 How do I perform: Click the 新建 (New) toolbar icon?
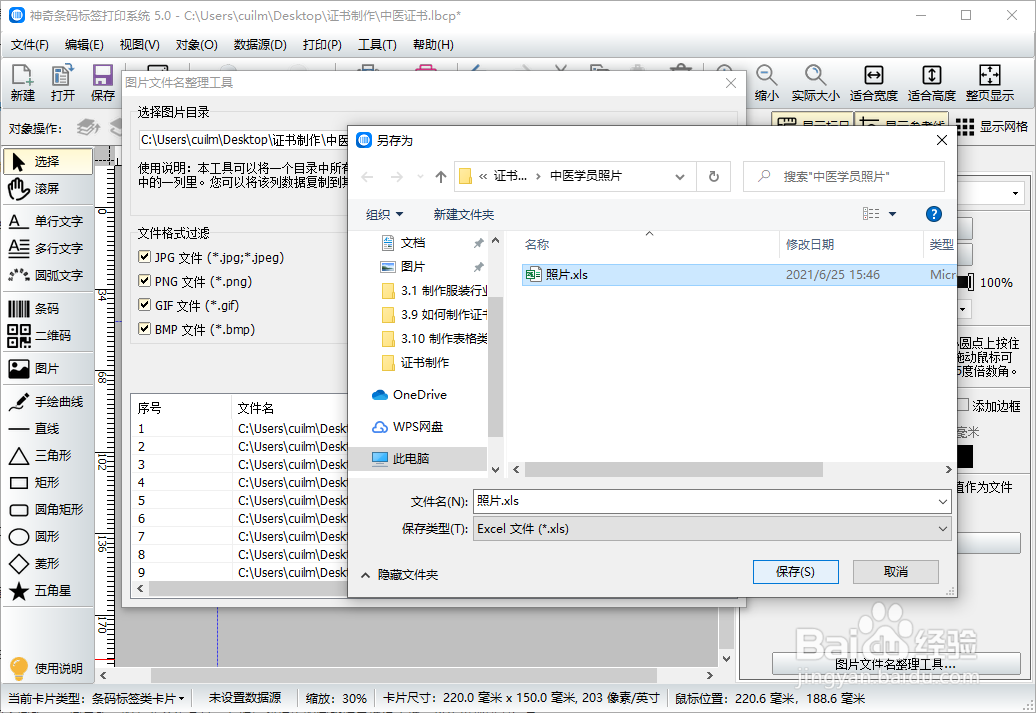click(22, 83)
